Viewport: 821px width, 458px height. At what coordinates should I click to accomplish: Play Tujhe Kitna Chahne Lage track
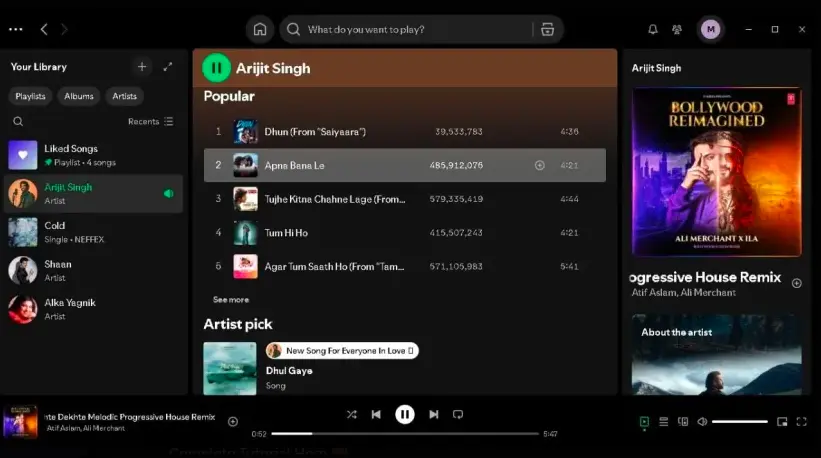pyautogui.click(x=404, y=199)
